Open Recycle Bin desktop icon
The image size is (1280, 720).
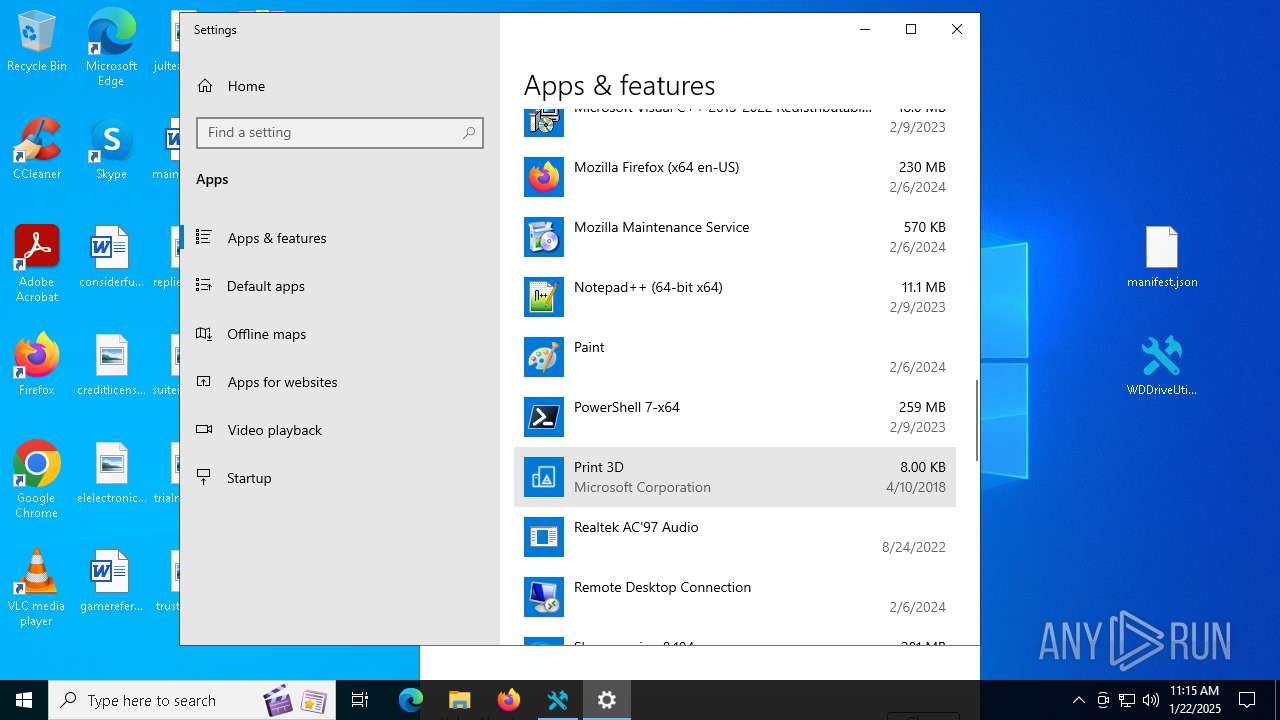point(36,42)
